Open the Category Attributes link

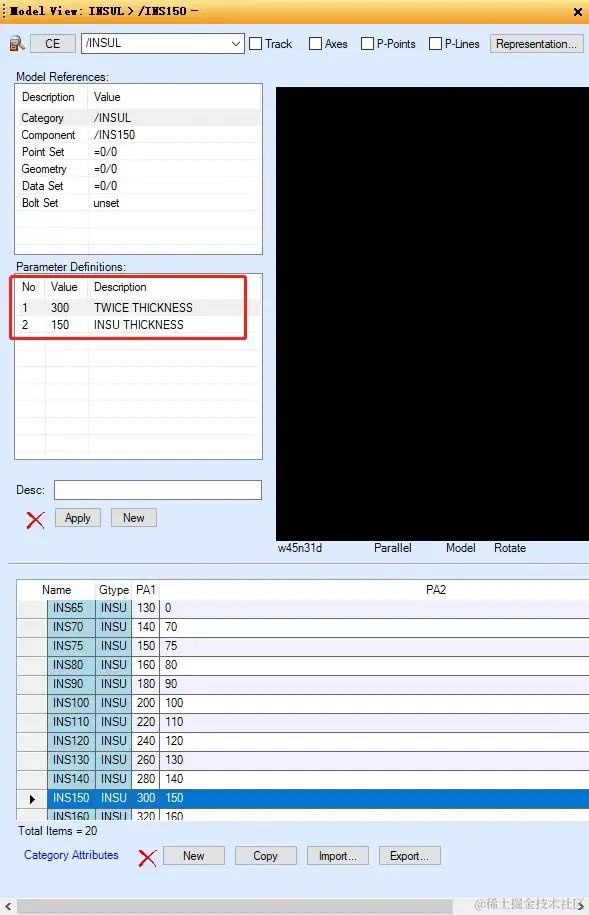71,855
